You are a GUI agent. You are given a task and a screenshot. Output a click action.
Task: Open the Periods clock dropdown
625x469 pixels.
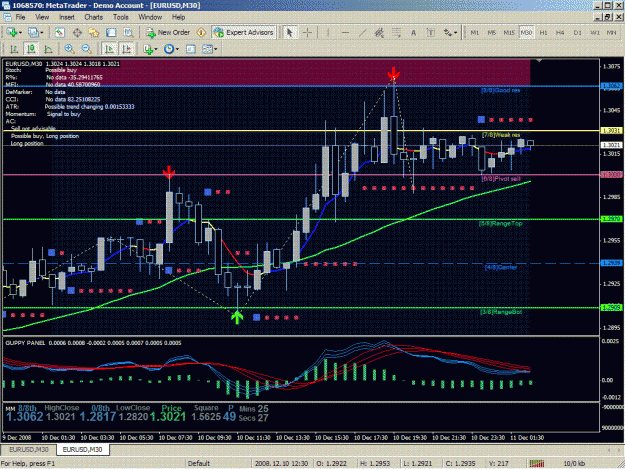(171, 49)
